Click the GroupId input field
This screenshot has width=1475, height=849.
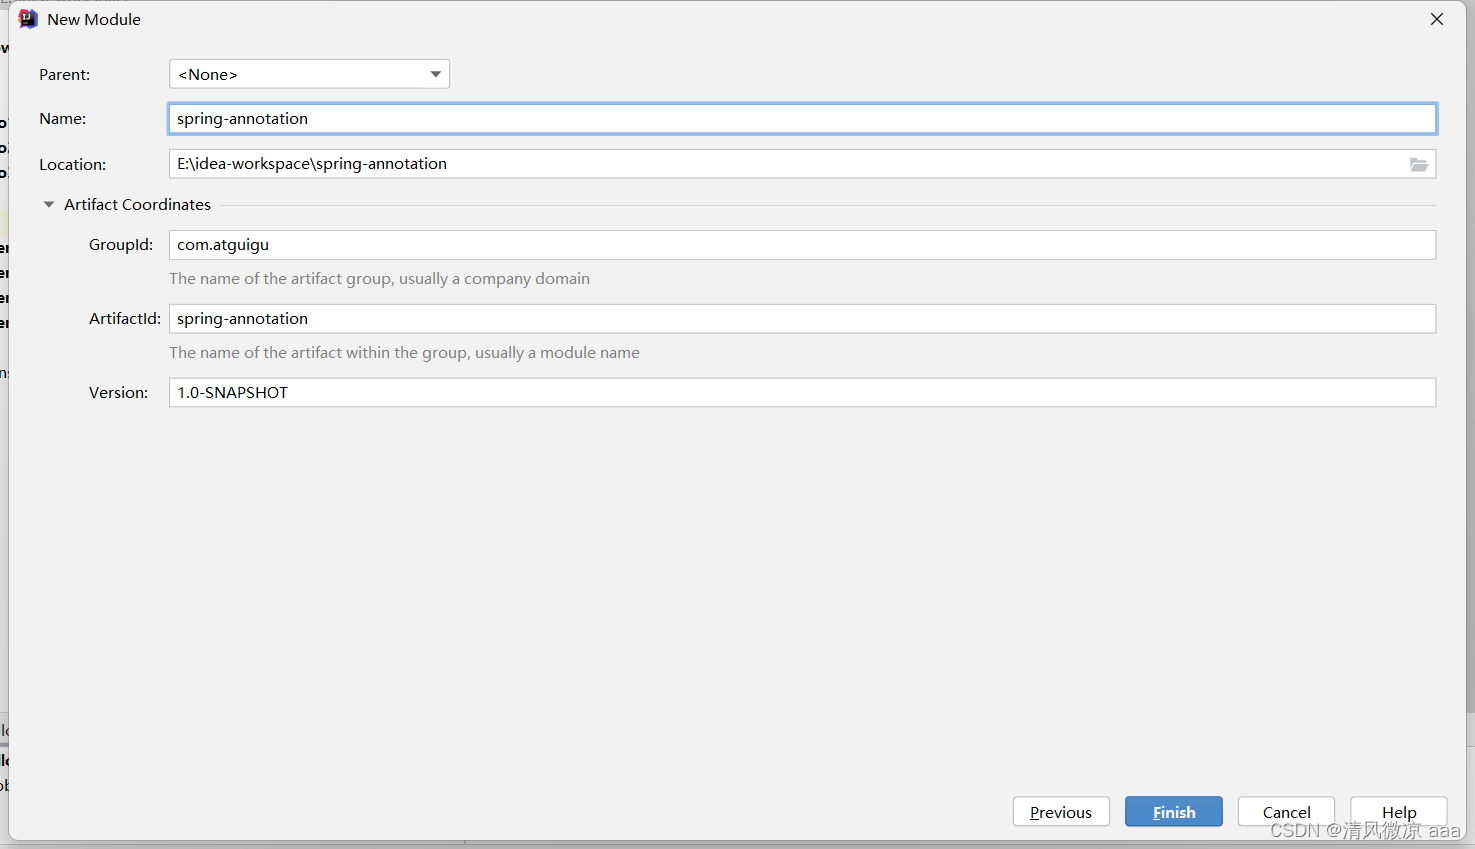point(802,245)
